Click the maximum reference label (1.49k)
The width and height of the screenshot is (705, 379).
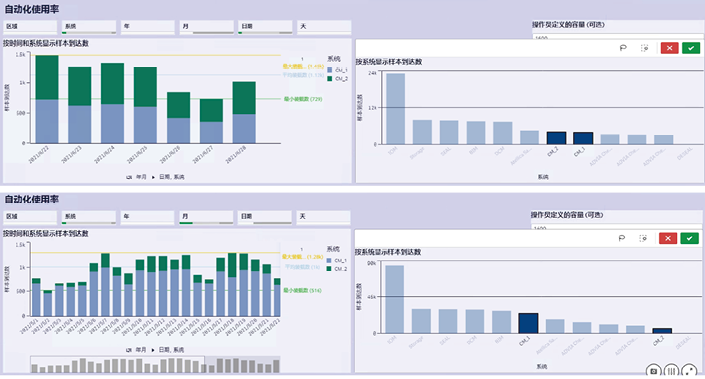pyautogui.click(x=303, y=67)
